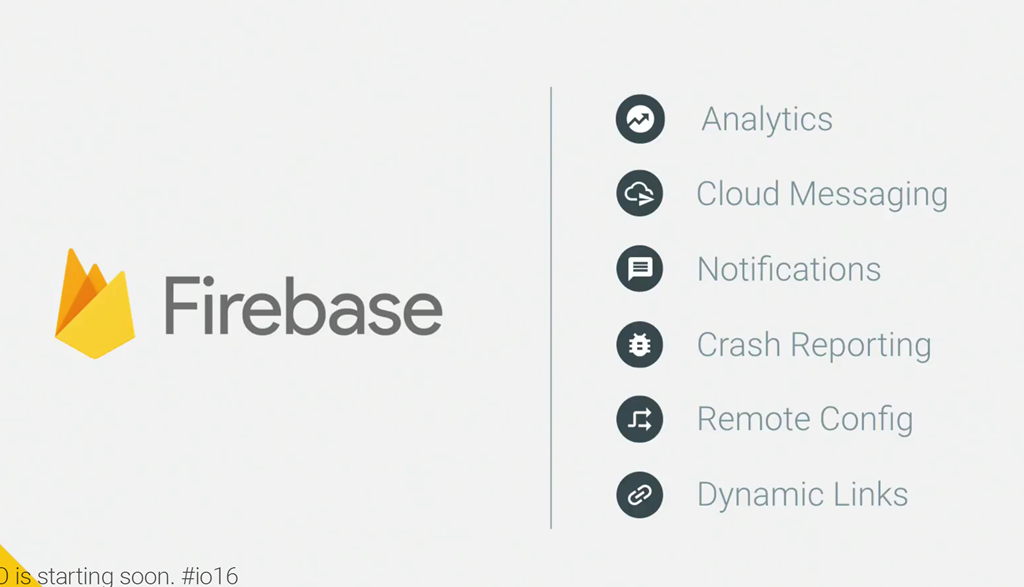This screenshot has height=587, width=1024.
Task: Click the Remote Config arrows icon
Action: pyautogui.click(x=640, y=419)
